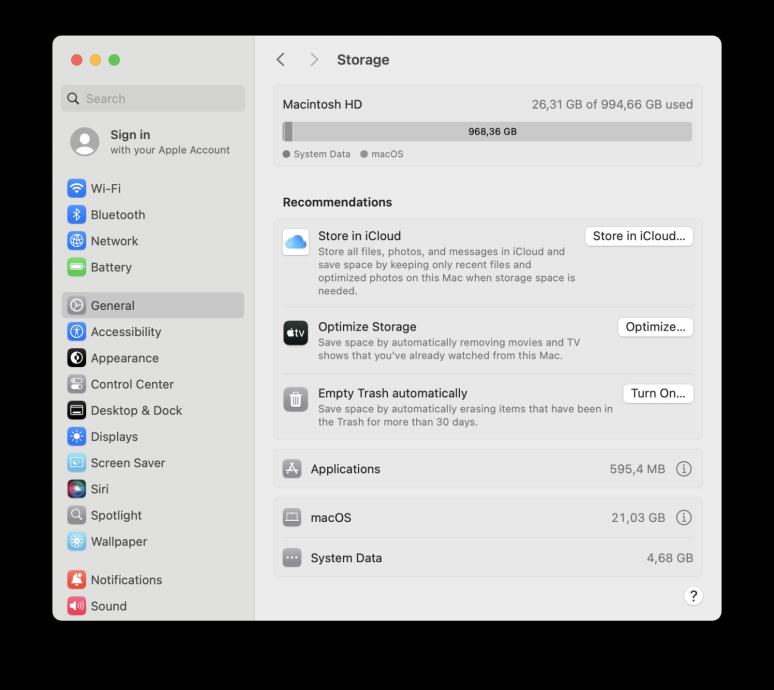Select Screen Saver label in sidebar
Viewport: 774px width, 690px height.
[128, 463]
